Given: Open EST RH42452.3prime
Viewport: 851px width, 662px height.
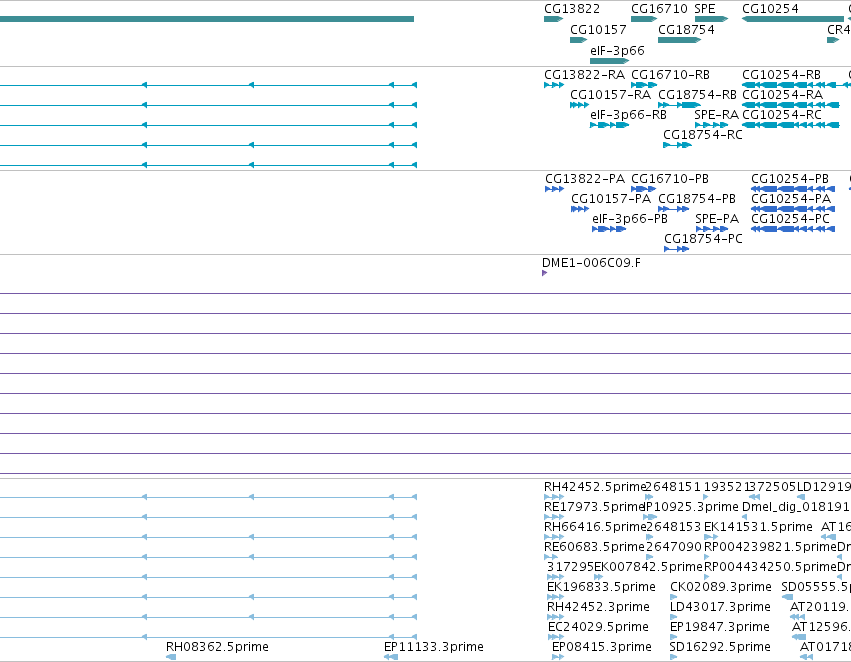Looking at the screenshot, I should click(x=598, y=607).
